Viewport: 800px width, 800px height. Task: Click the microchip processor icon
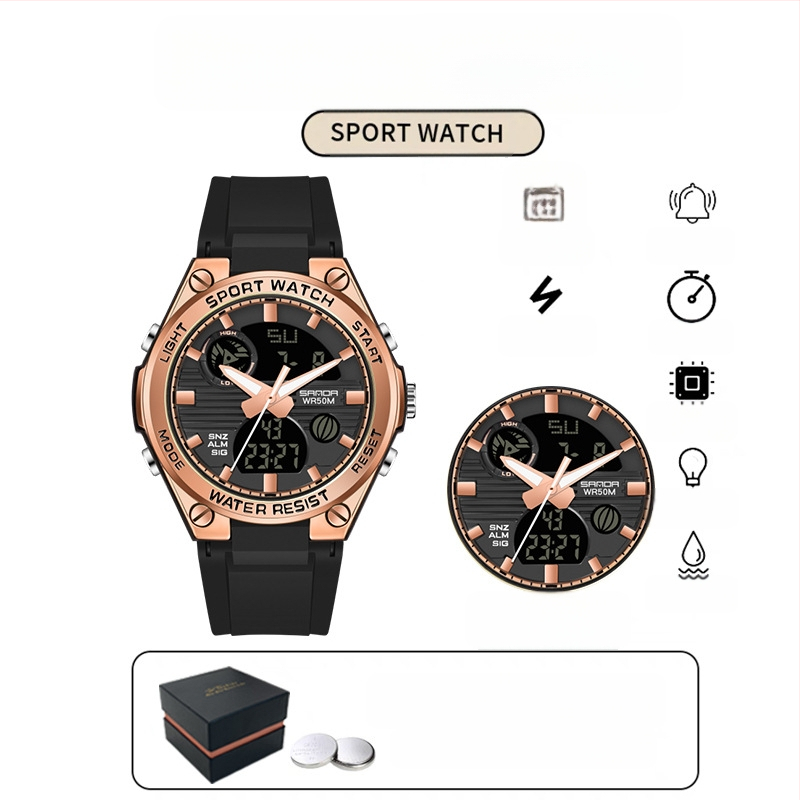pyautogui.click(x=691, y=383)
